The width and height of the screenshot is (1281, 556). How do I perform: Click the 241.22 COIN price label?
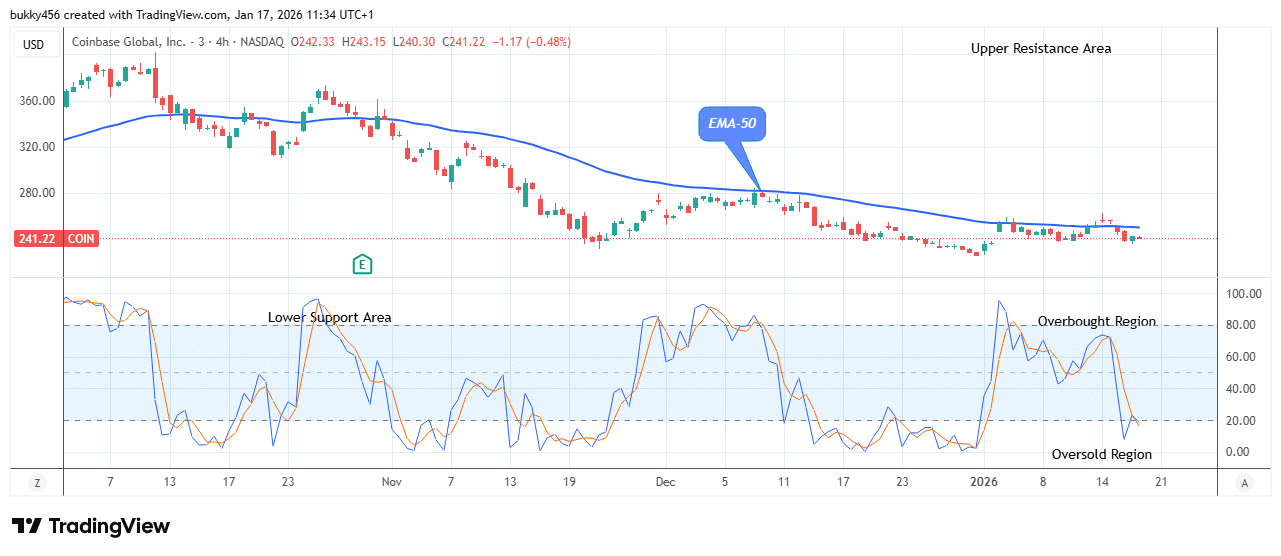tap(56, 239)
